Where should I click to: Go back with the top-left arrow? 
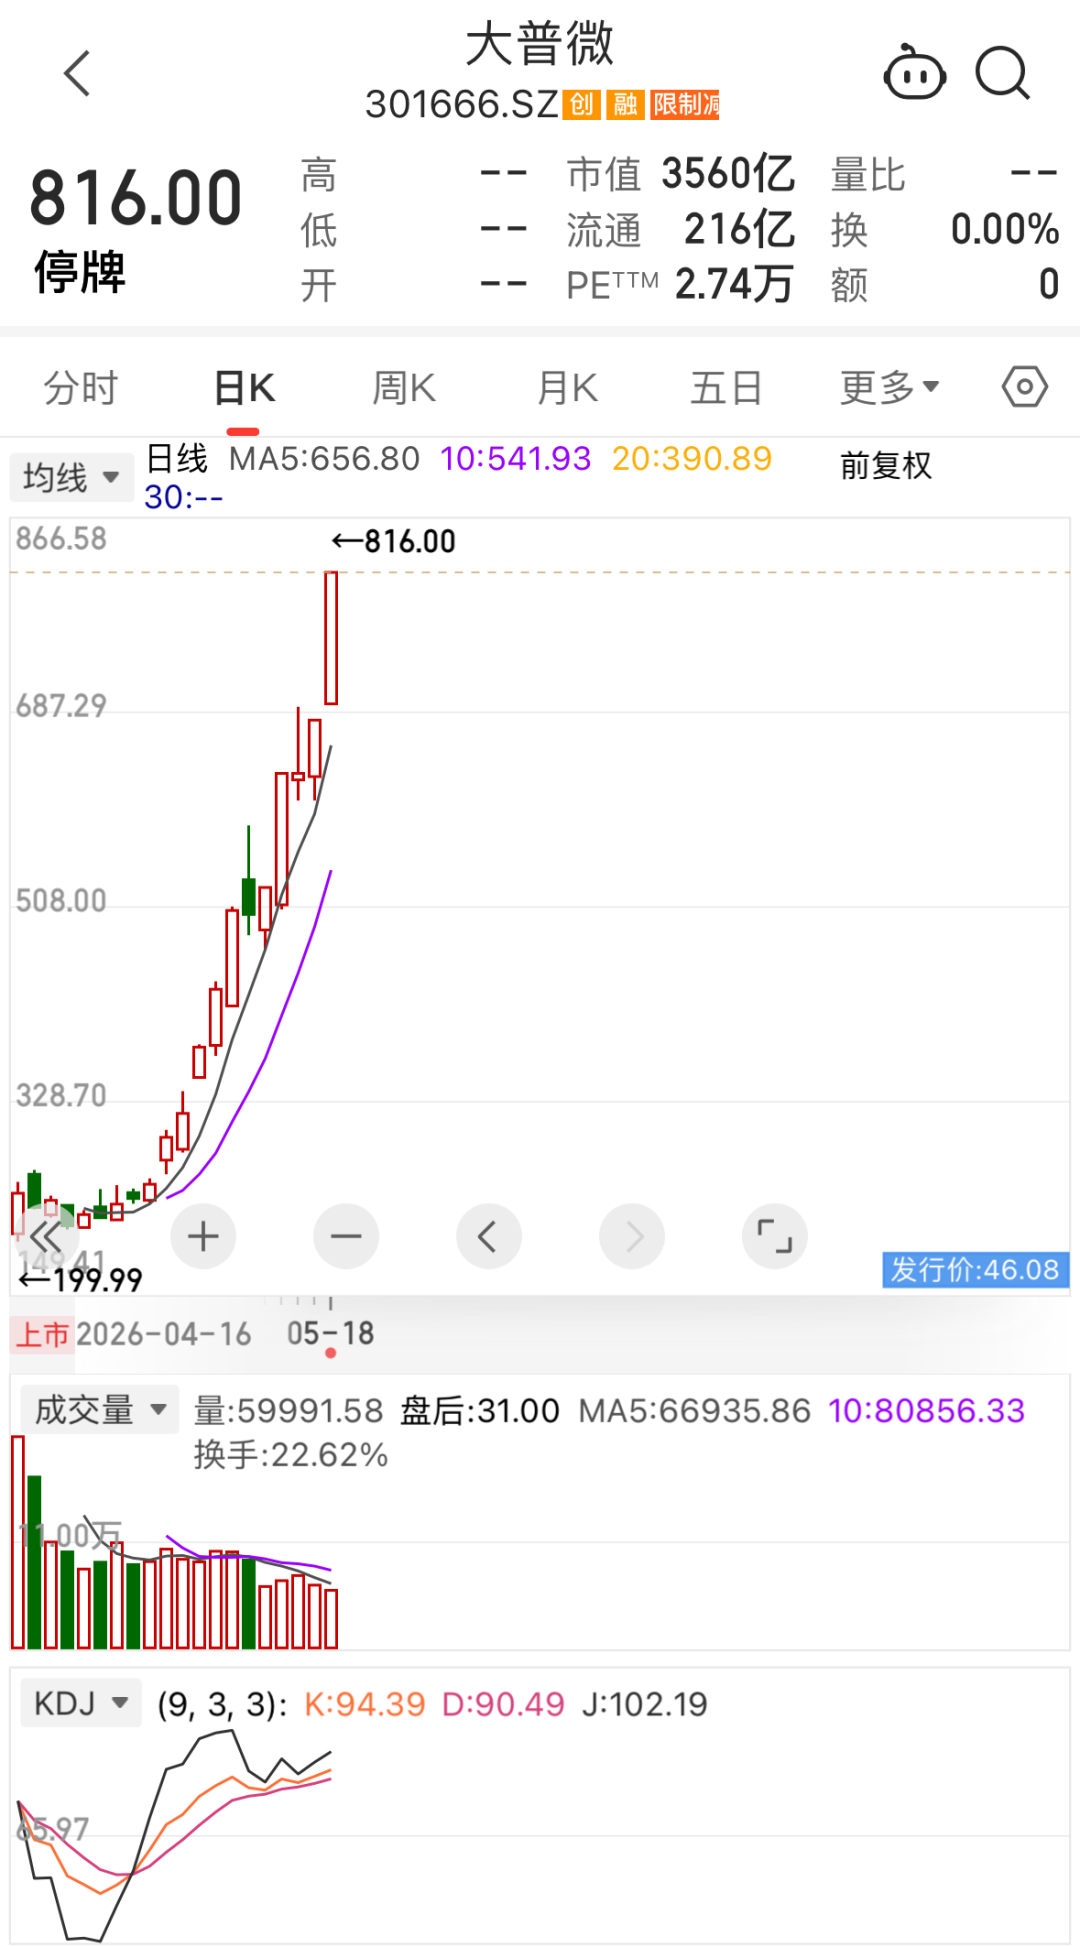[78, 74]
